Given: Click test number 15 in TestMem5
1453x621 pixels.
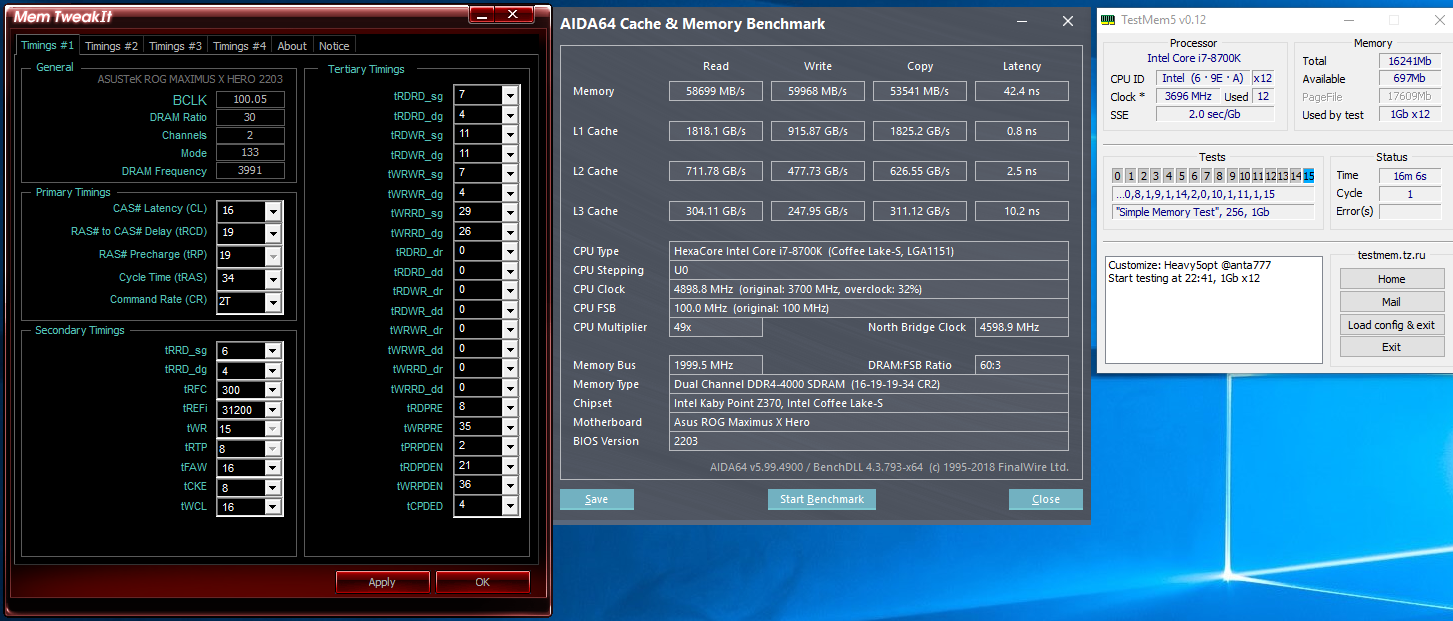Looking at the screenshot, I should pyautogui.click(x=1308, y=176).
